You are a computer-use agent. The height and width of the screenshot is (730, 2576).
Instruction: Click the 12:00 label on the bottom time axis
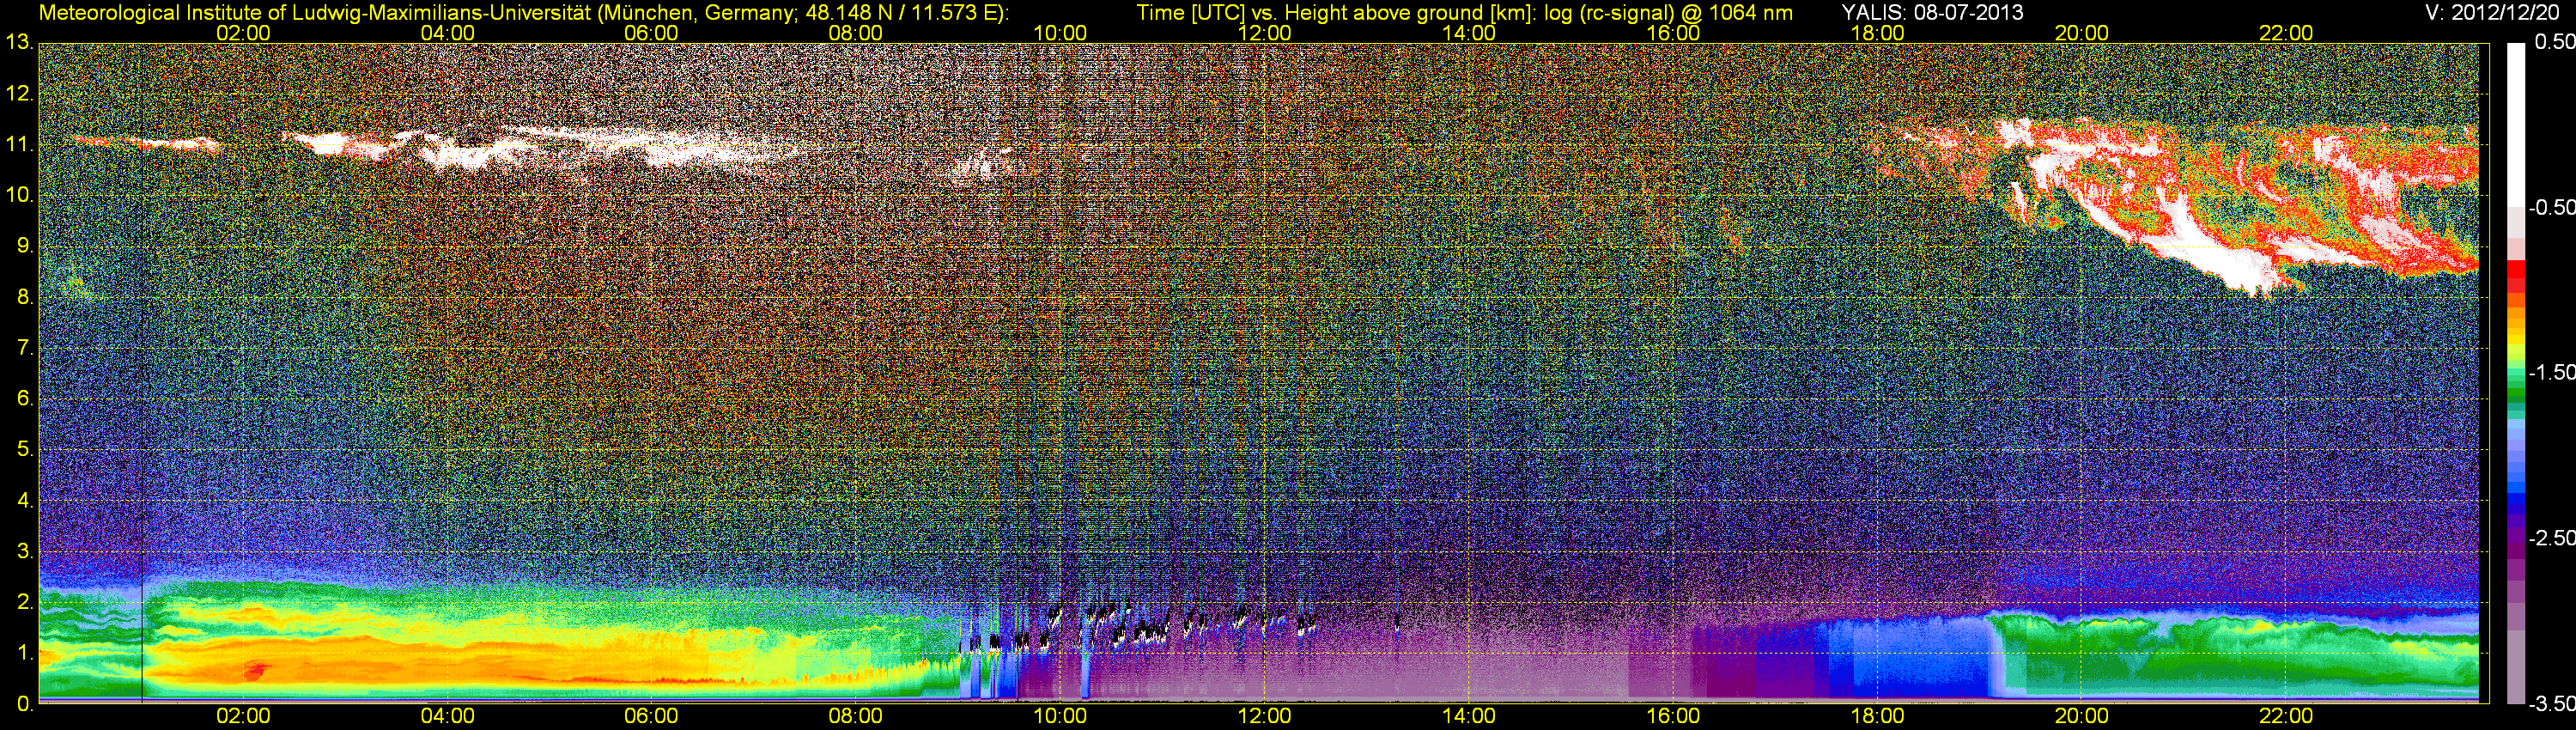tap(1264, 716)
